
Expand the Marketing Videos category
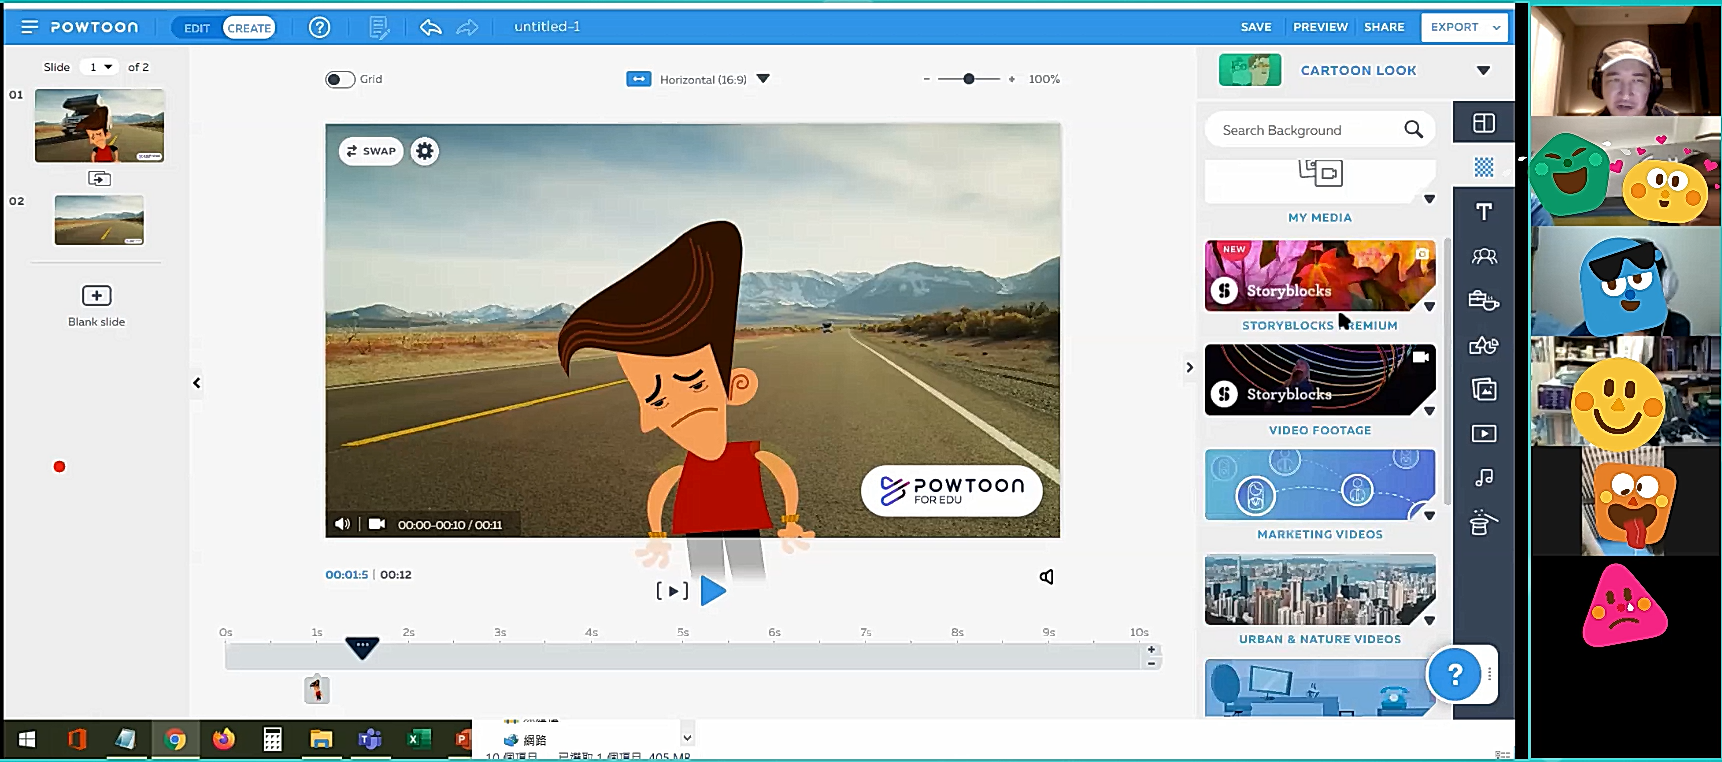tap(1429, 516)
